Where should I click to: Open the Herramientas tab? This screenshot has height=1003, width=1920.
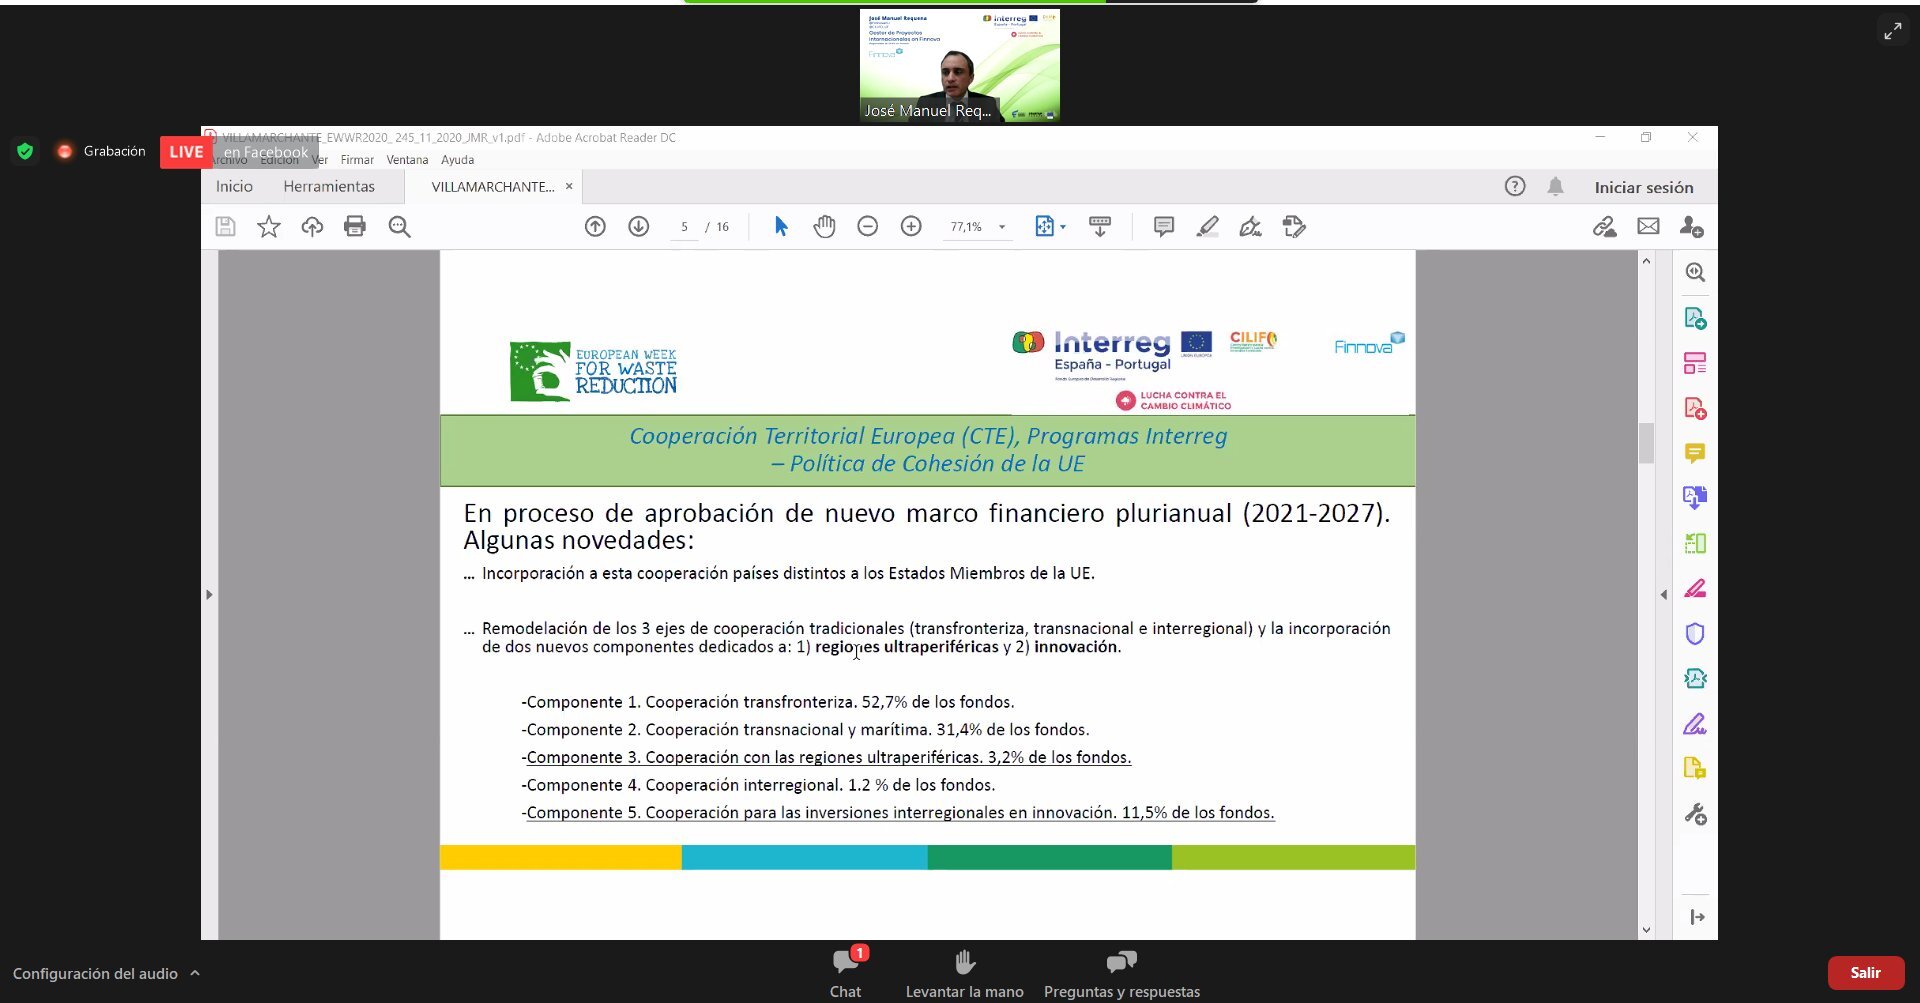coord(329,187)
